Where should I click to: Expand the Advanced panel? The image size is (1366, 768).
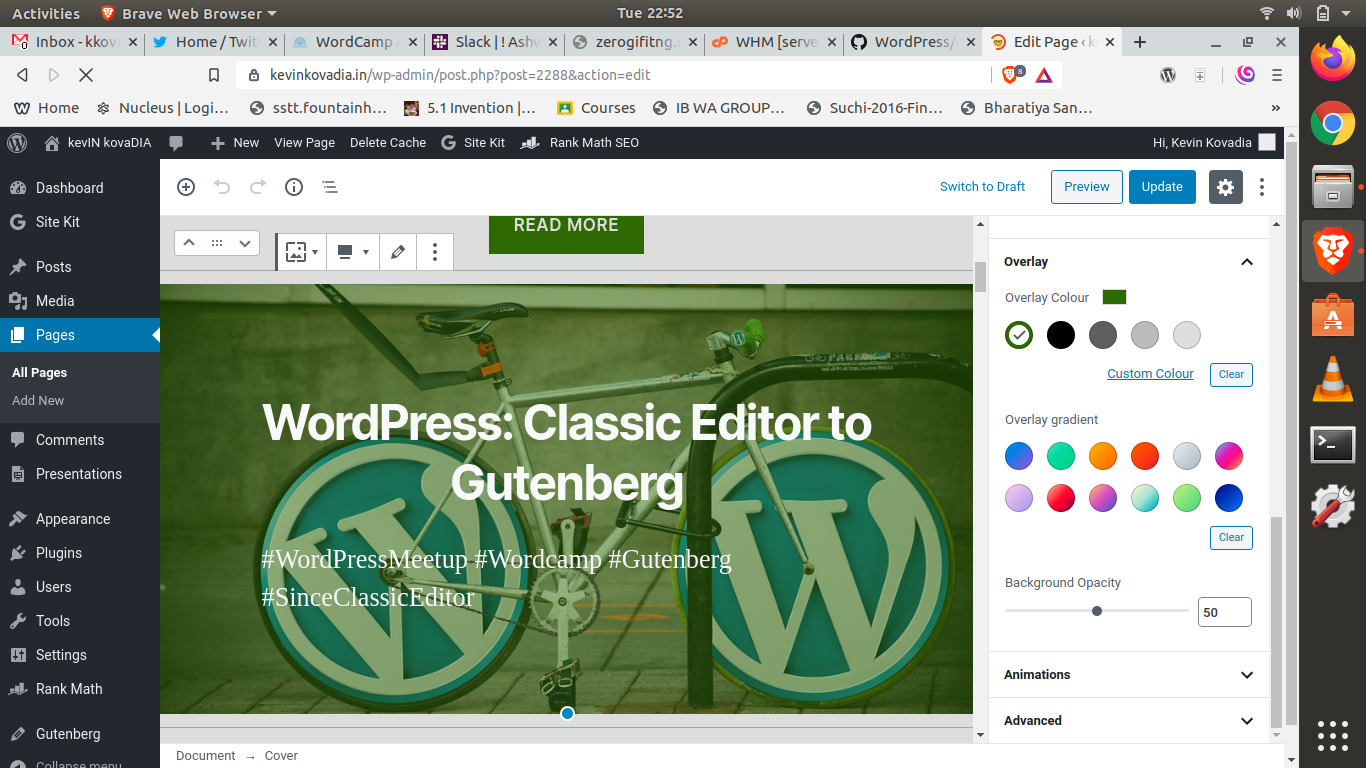pyautogui.click(x=1128, y=721)
